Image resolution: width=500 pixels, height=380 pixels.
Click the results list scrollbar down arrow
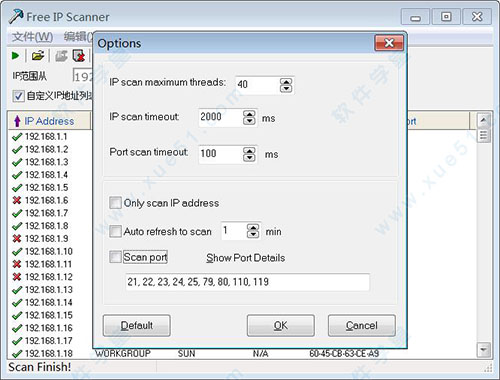(x=483, y=350)
